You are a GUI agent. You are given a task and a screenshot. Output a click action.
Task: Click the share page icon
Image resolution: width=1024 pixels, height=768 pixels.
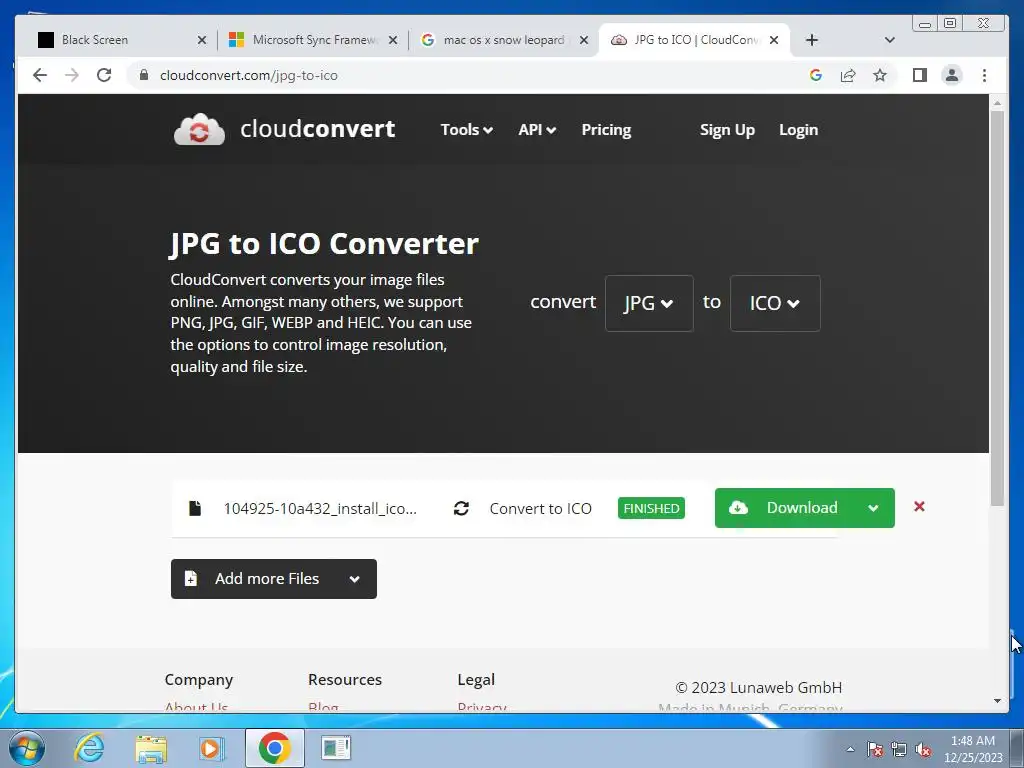tap(848, 75)
